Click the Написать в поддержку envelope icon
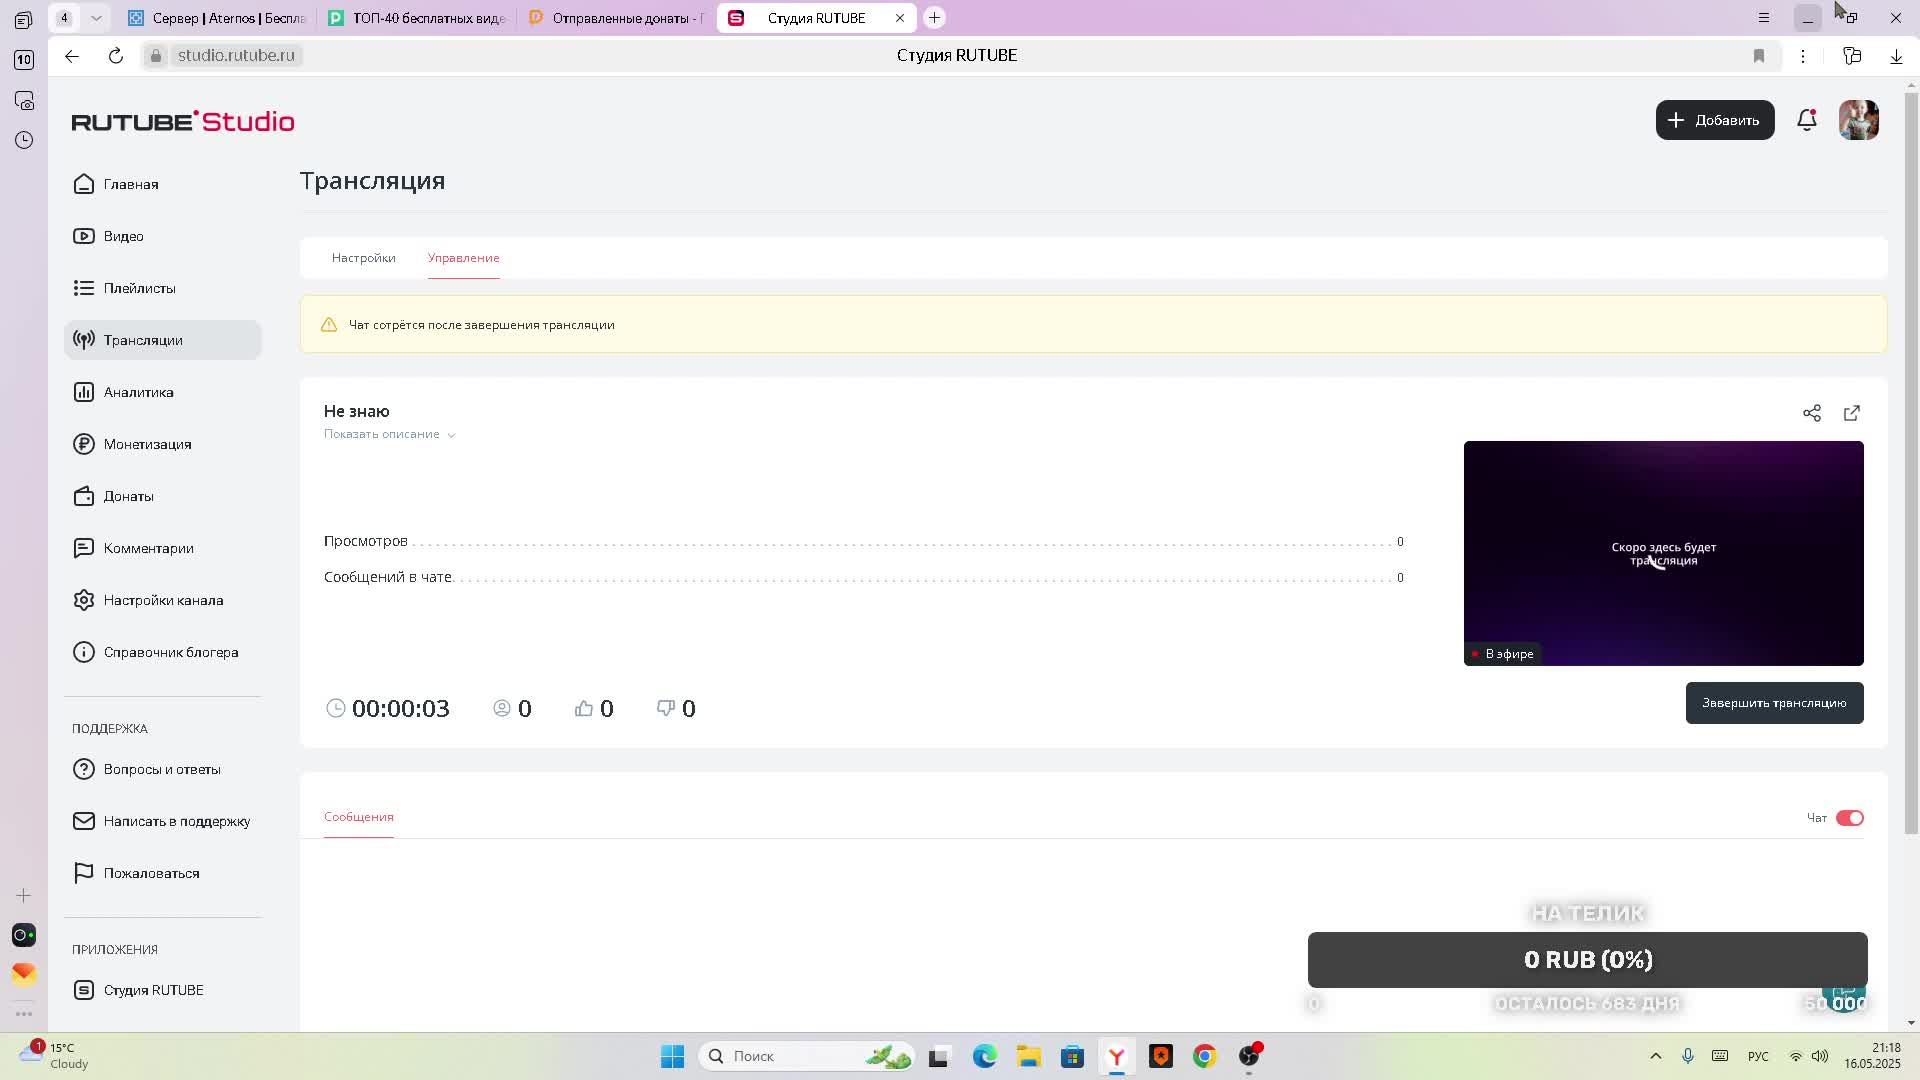This screenshot has width=1920, height=1080. (84, 821)
